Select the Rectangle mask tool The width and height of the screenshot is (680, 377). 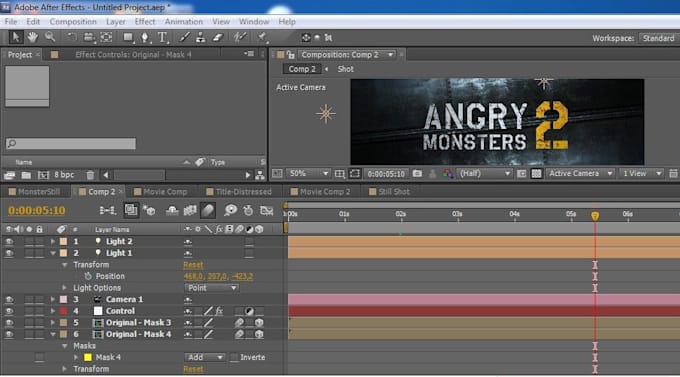[x=128, y=38]
